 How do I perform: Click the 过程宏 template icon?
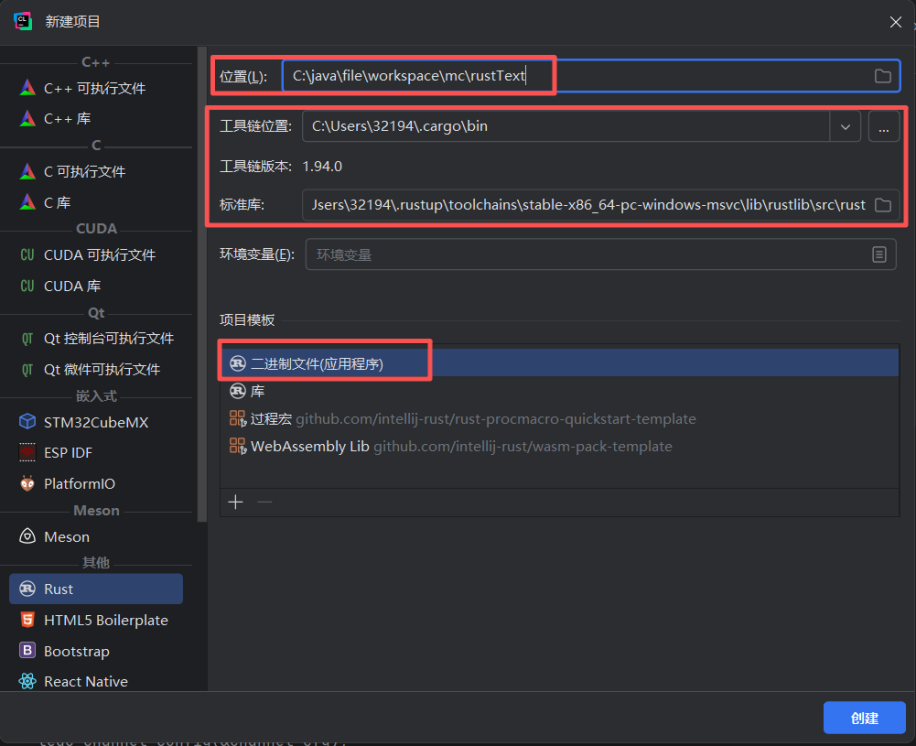(x=238, y=418)
